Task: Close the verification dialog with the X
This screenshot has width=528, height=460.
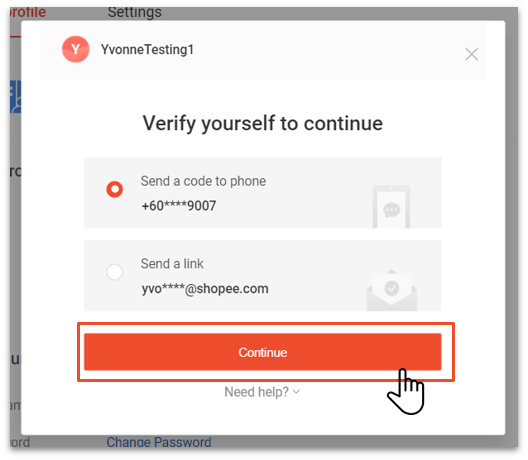Action: pos(471,54)
